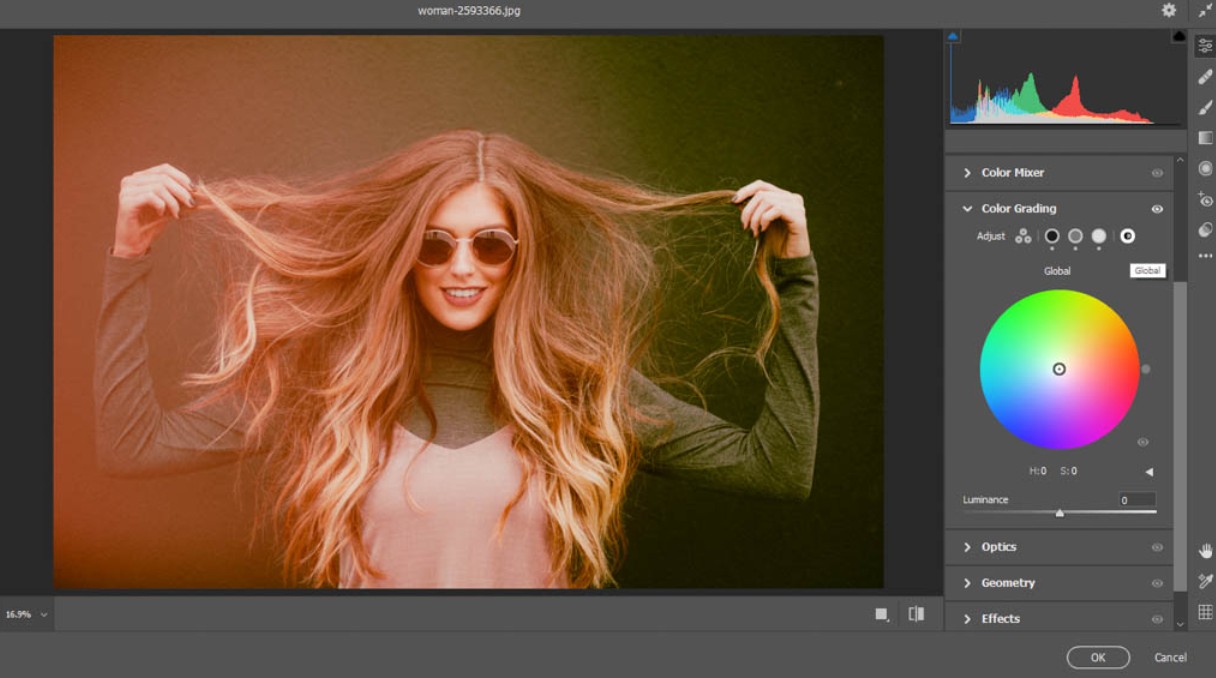Open Camera Raw preferences gear icon
The image size is (1216, 678).
1169,10
